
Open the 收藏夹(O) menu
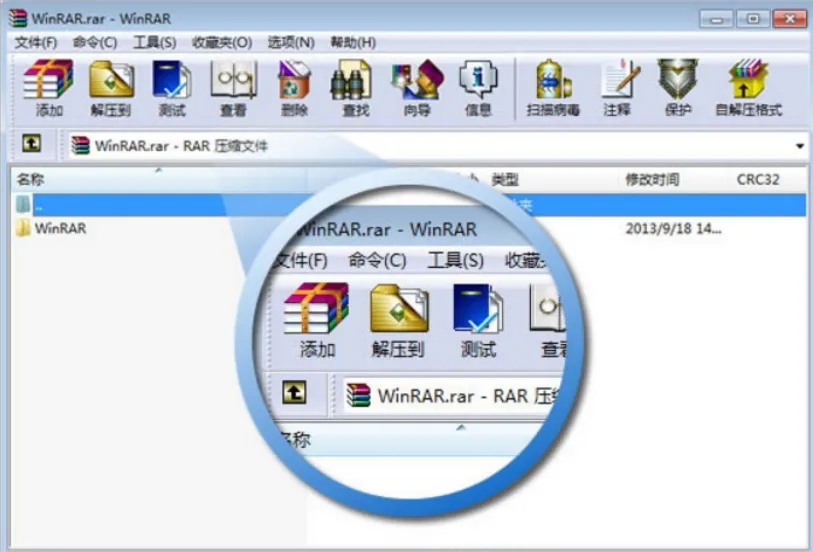[x=222, y=43]
